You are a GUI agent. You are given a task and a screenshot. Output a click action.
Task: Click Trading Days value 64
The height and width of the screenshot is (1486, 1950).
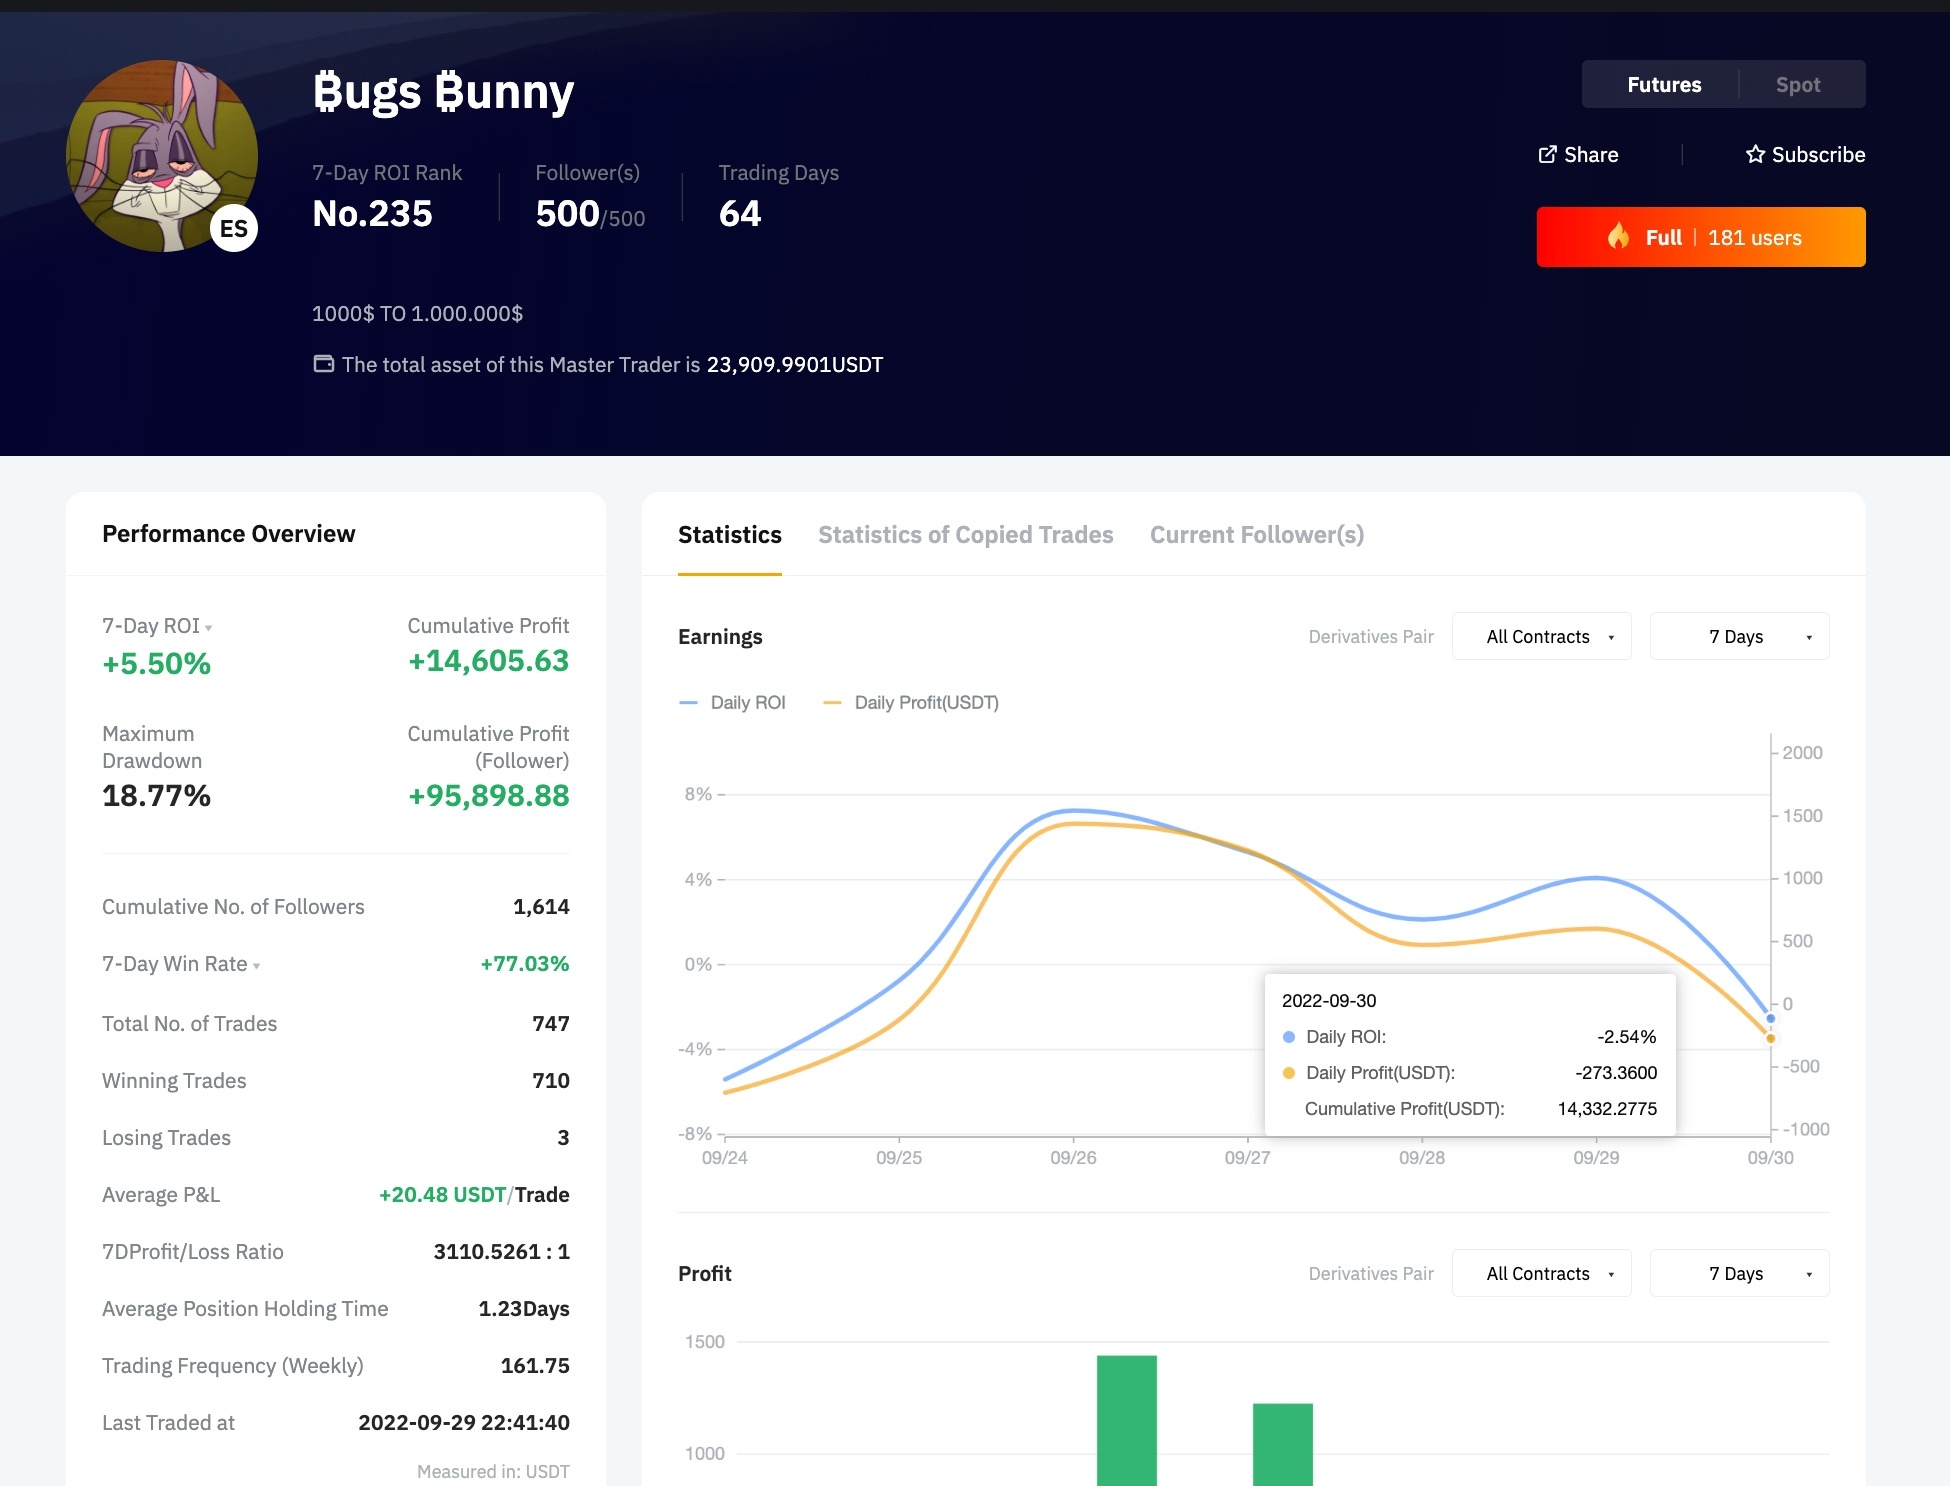coord(740,214)
